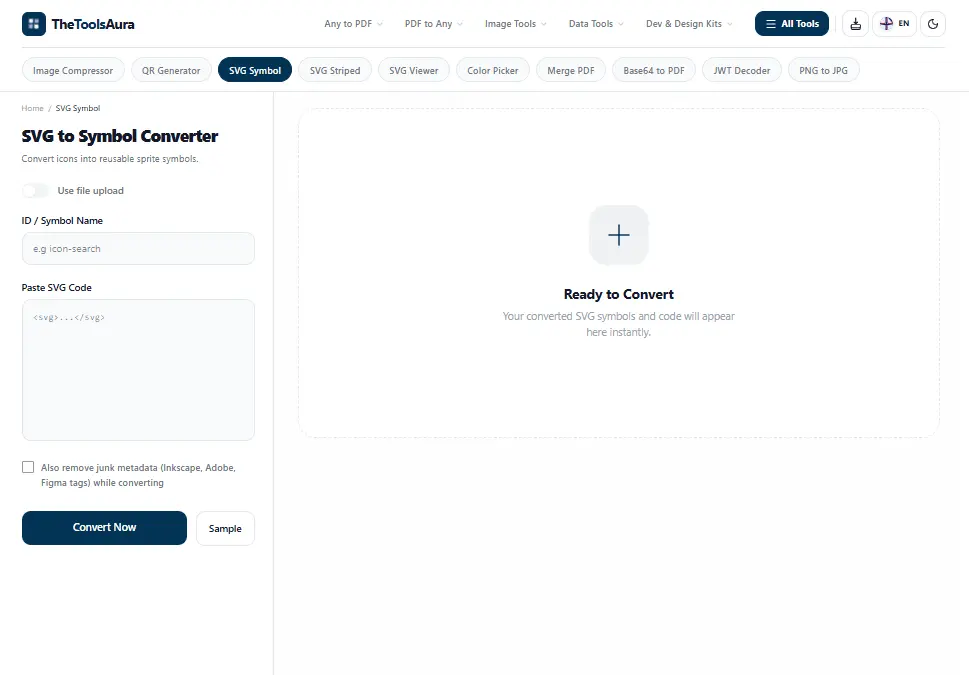The width and height of the screenshot is (969, 675).
Task: Click the SVG to Symbol Converter heading
Action: (120, 136)
